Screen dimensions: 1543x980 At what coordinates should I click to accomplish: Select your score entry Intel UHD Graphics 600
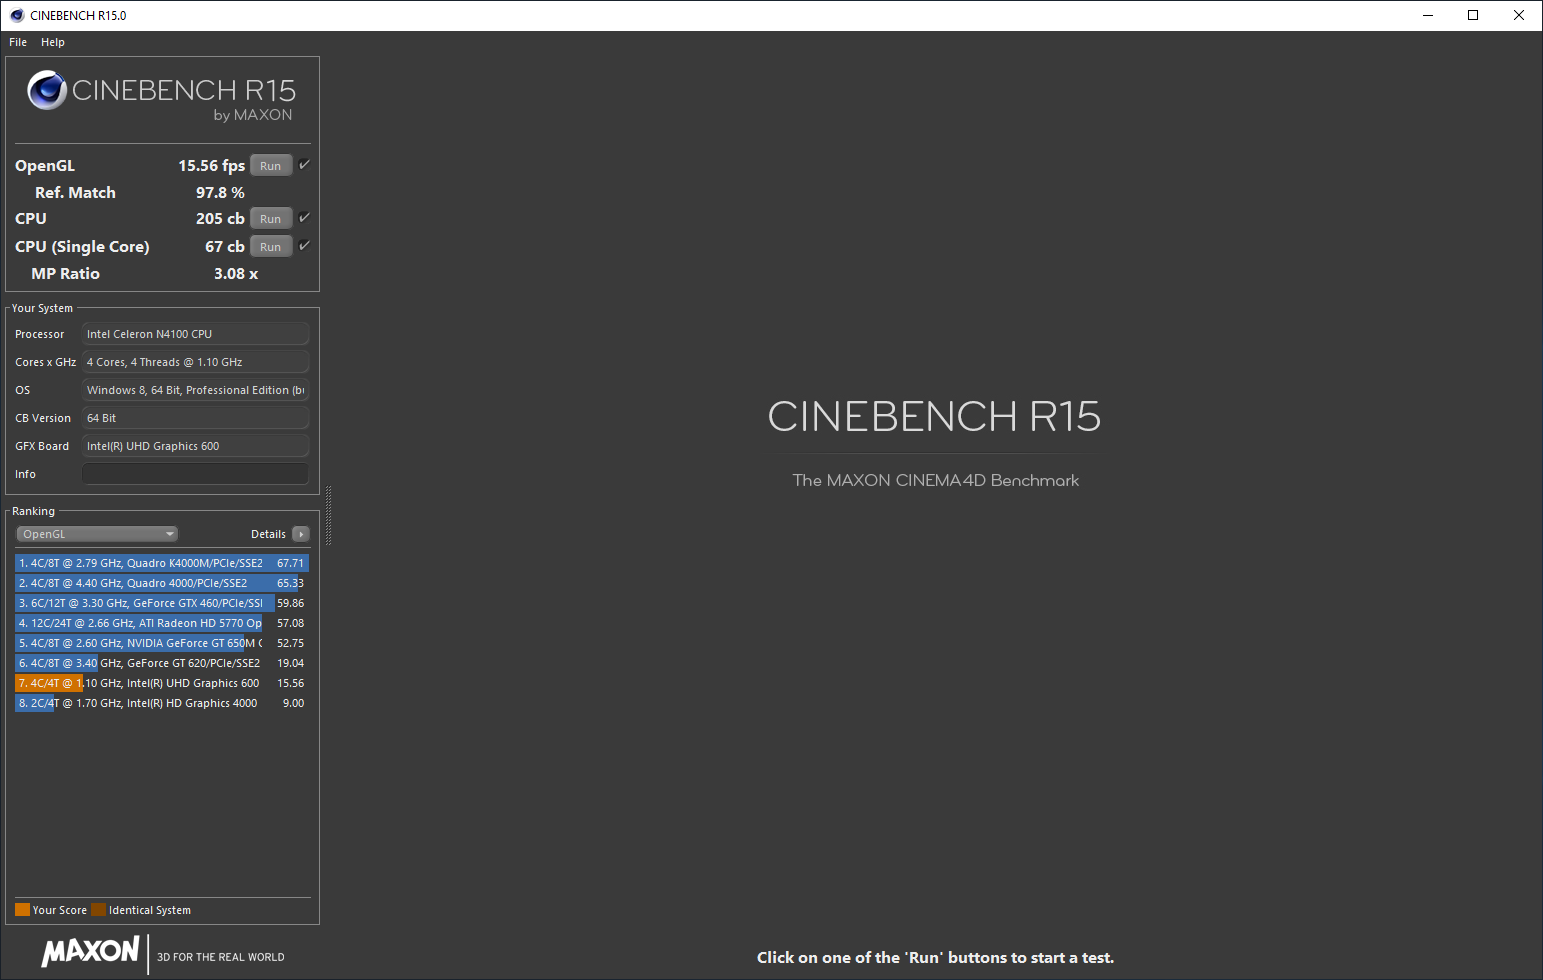[x=162, y=683]
